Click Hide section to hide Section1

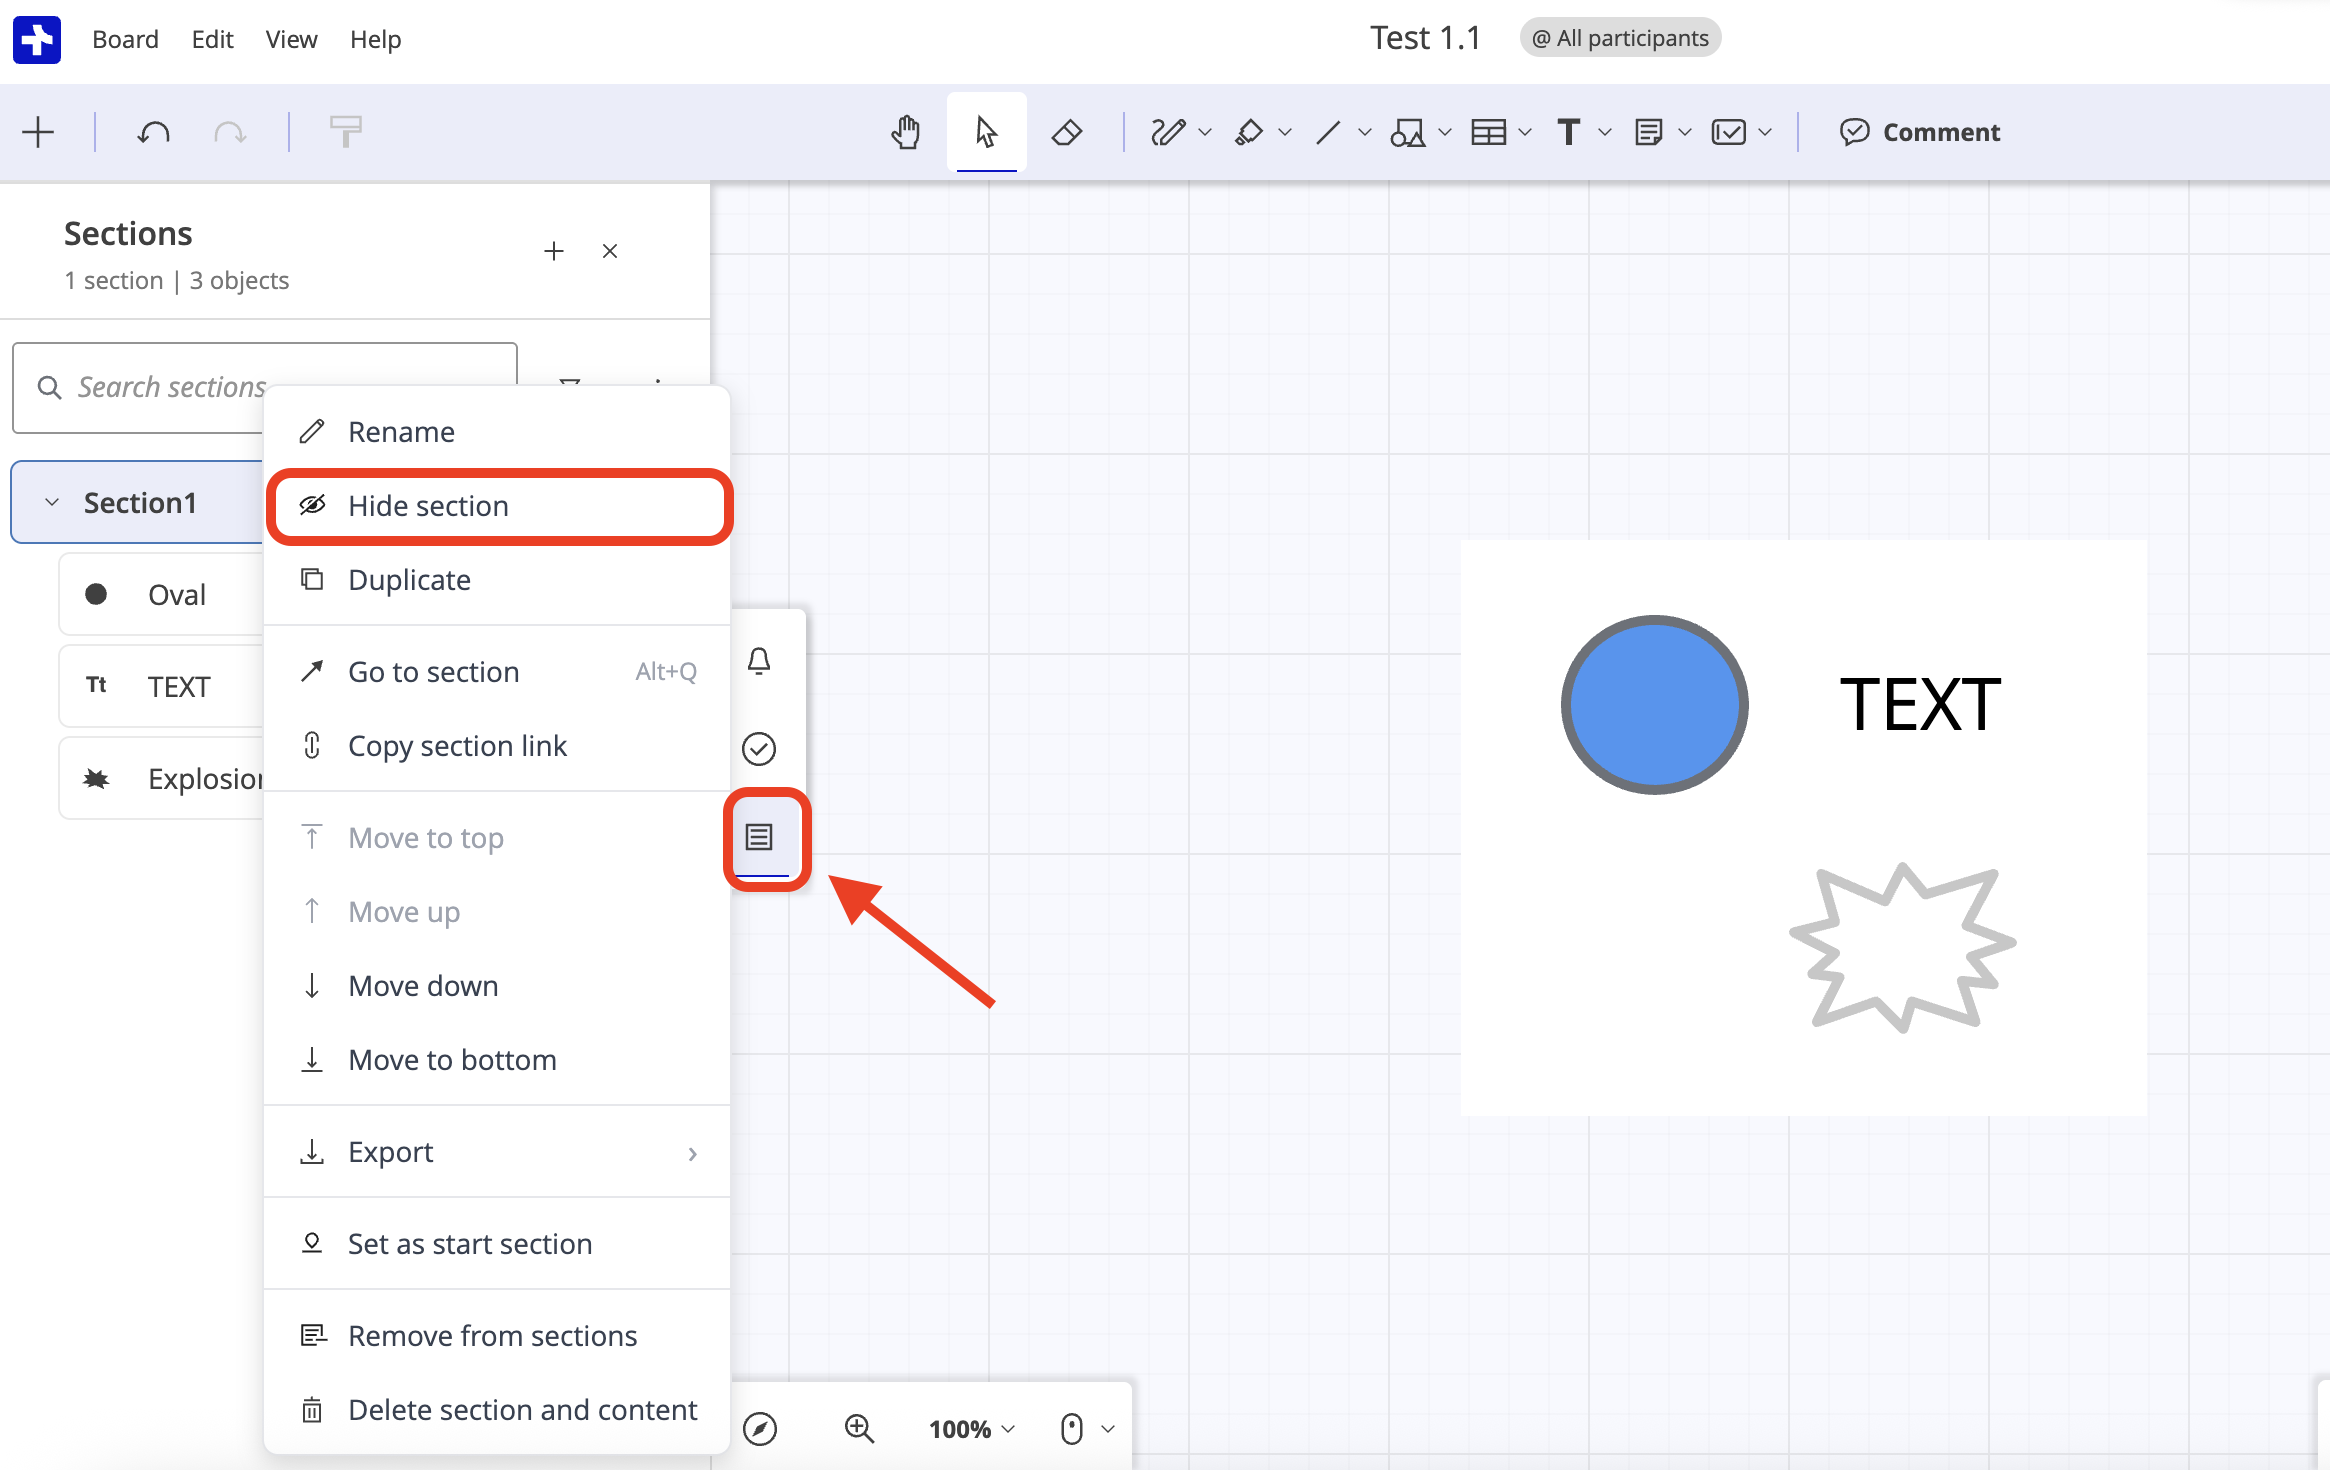(499, 506)
